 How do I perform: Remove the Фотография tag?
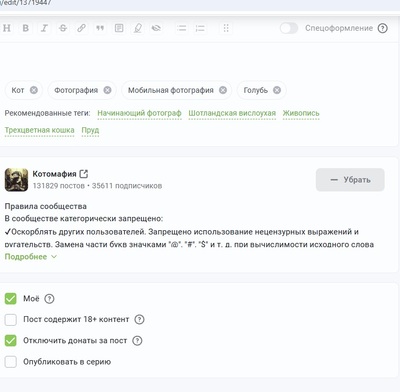(107, 90)
